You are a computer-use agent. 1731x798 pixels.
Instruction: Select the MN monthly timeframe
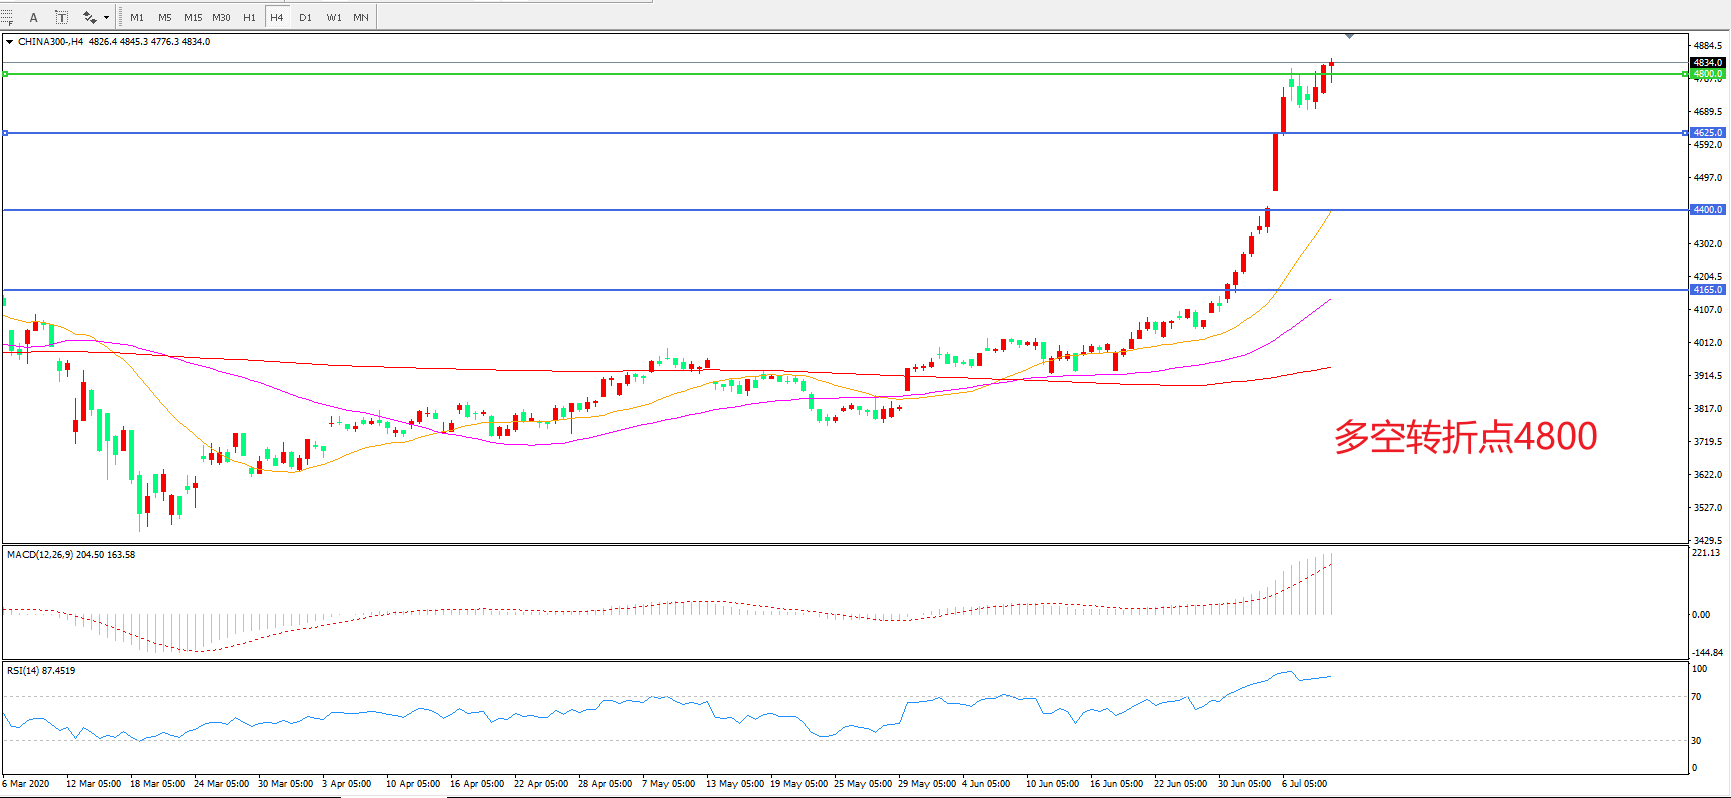pyautogui.click(x=361, y=17)
